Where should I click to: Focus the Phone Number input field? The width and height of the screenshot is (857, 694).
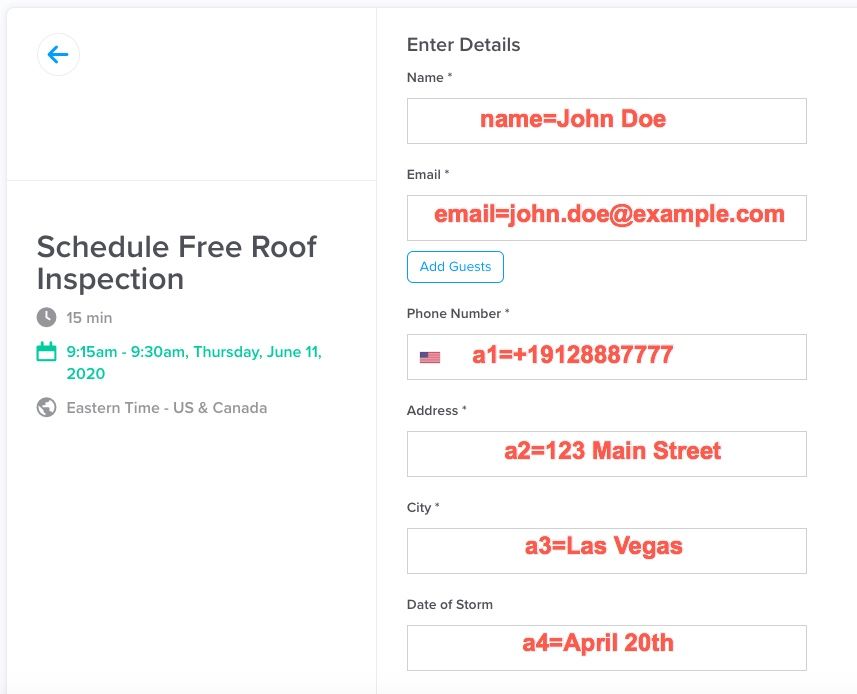607,357
